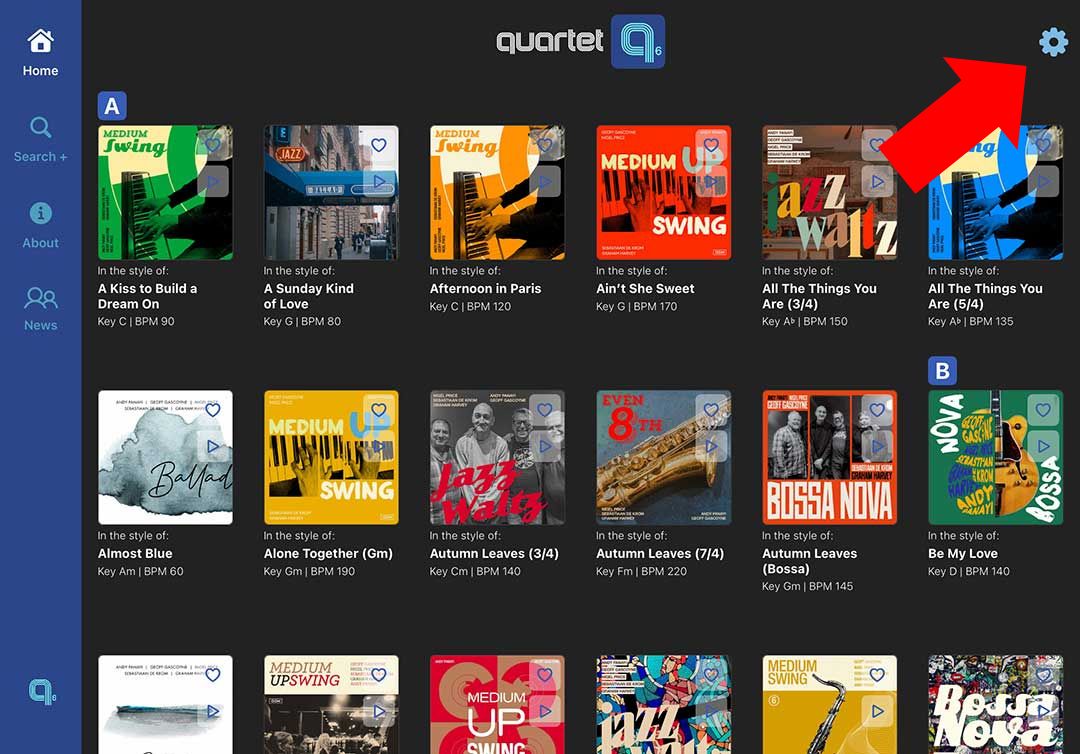
Task: Favorite Be My Love track
Action: [x=1043, y=410]
